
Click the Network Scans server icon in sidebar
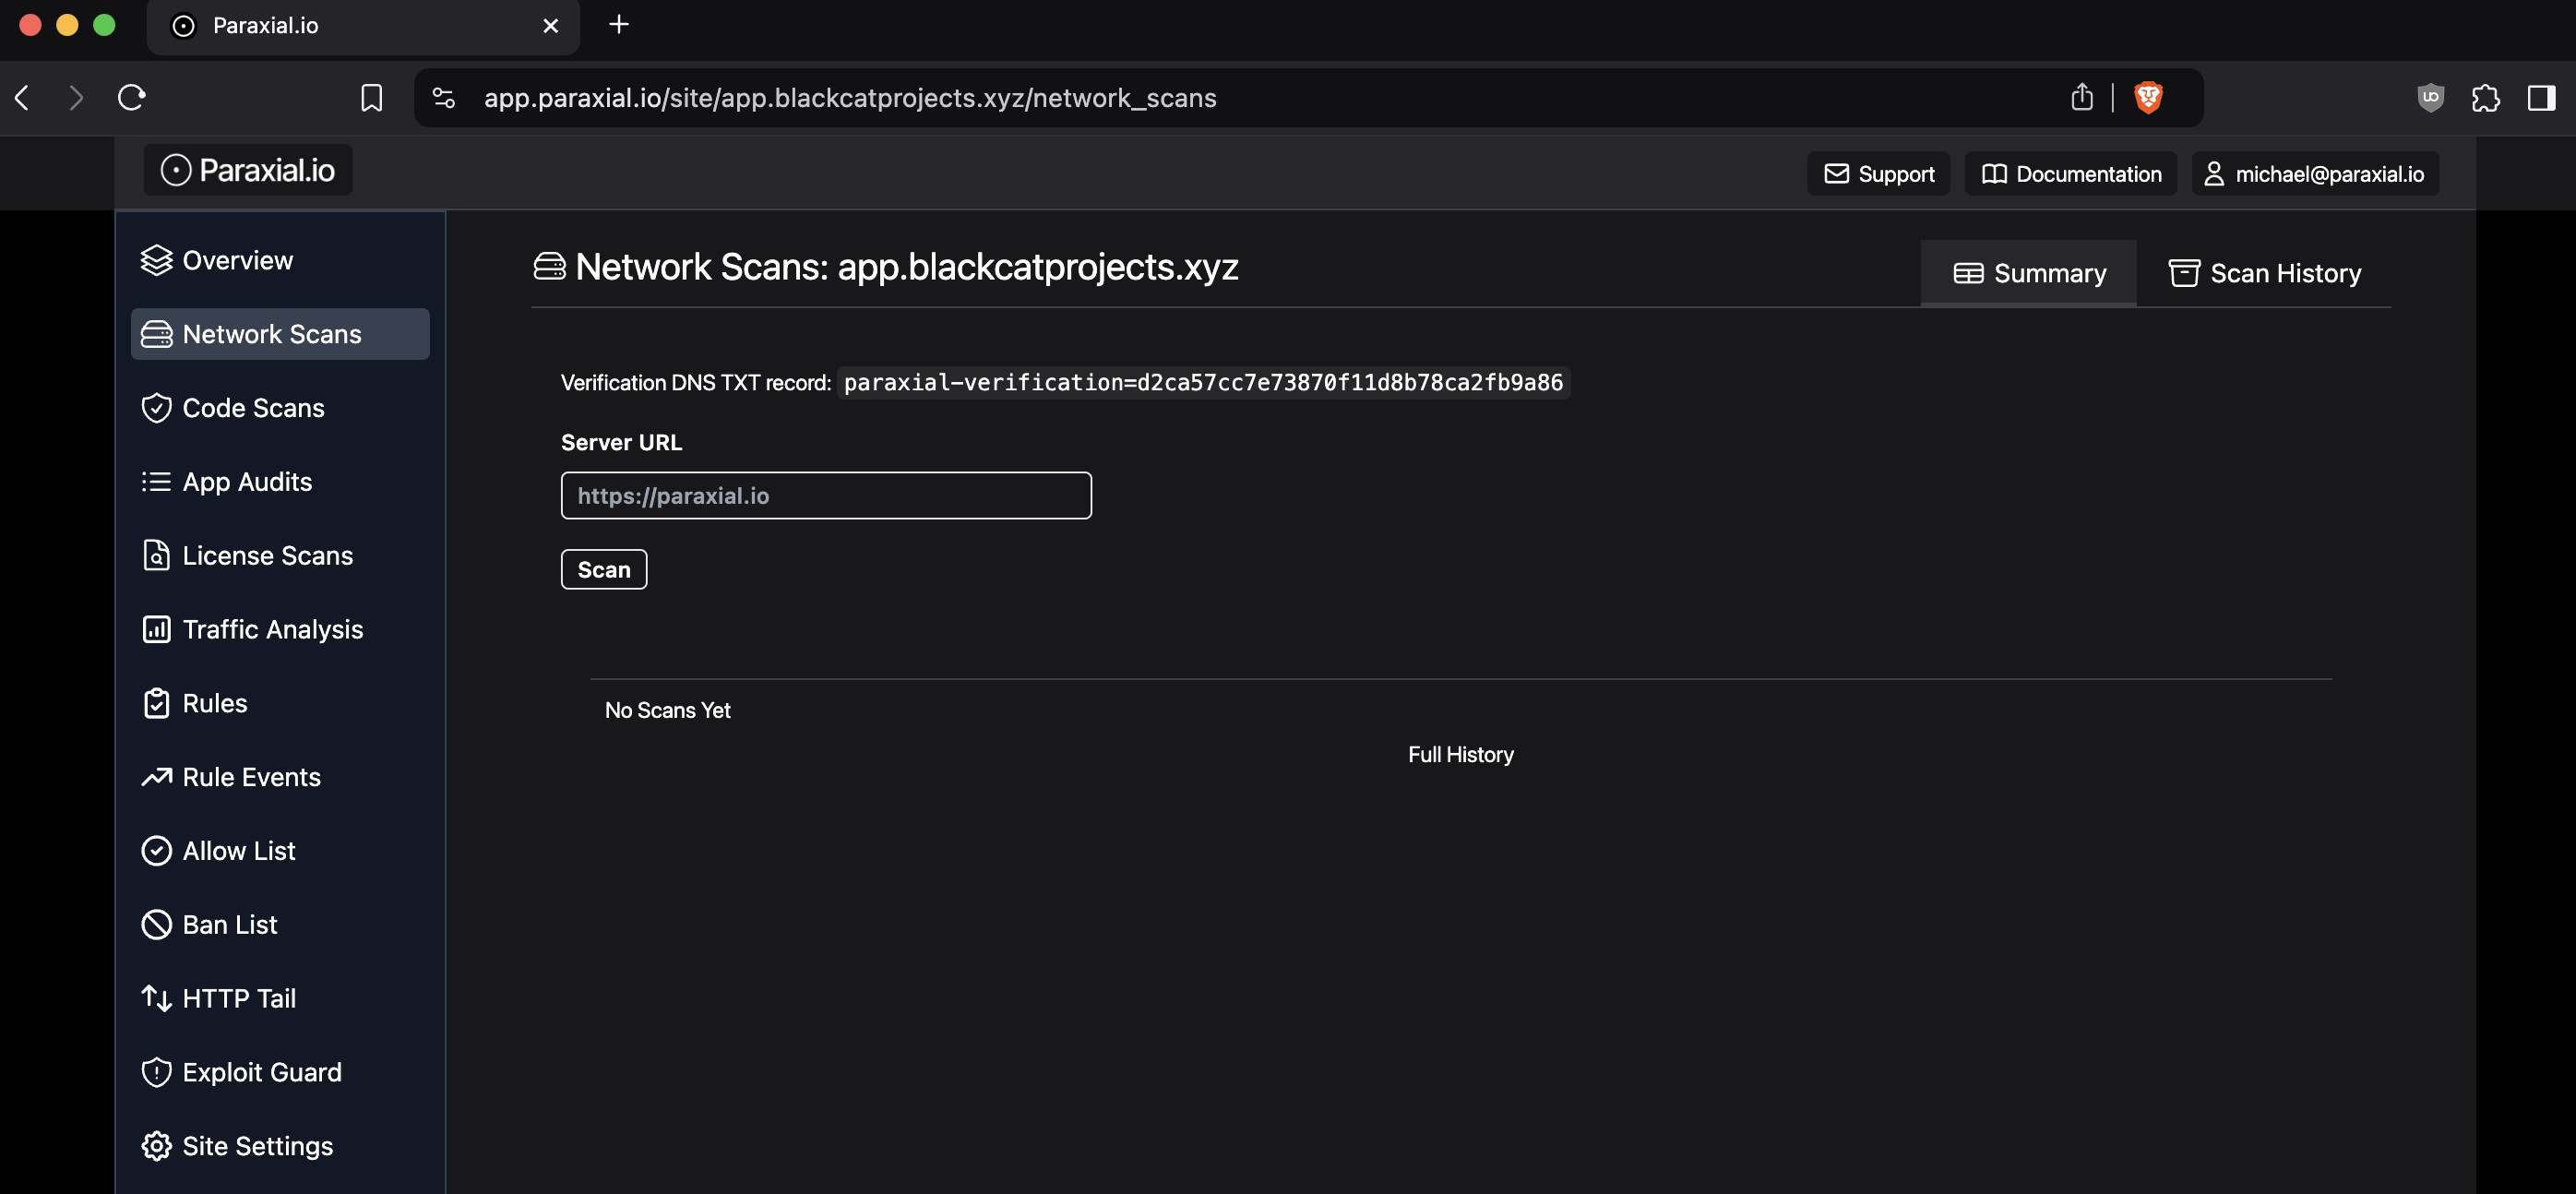[156, 334]
